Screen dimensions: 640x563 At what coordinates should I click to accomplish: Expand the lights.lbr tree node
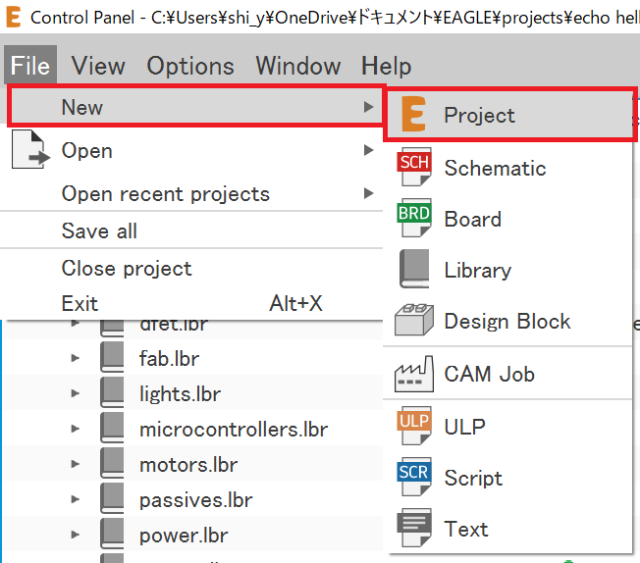(x=75, y=393)
